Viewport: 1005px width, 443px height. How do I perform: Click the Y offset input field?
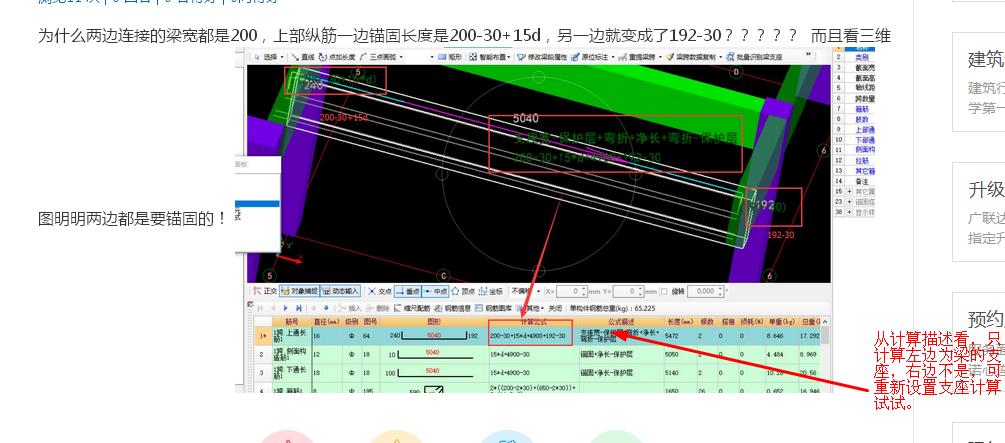(628, 291)
